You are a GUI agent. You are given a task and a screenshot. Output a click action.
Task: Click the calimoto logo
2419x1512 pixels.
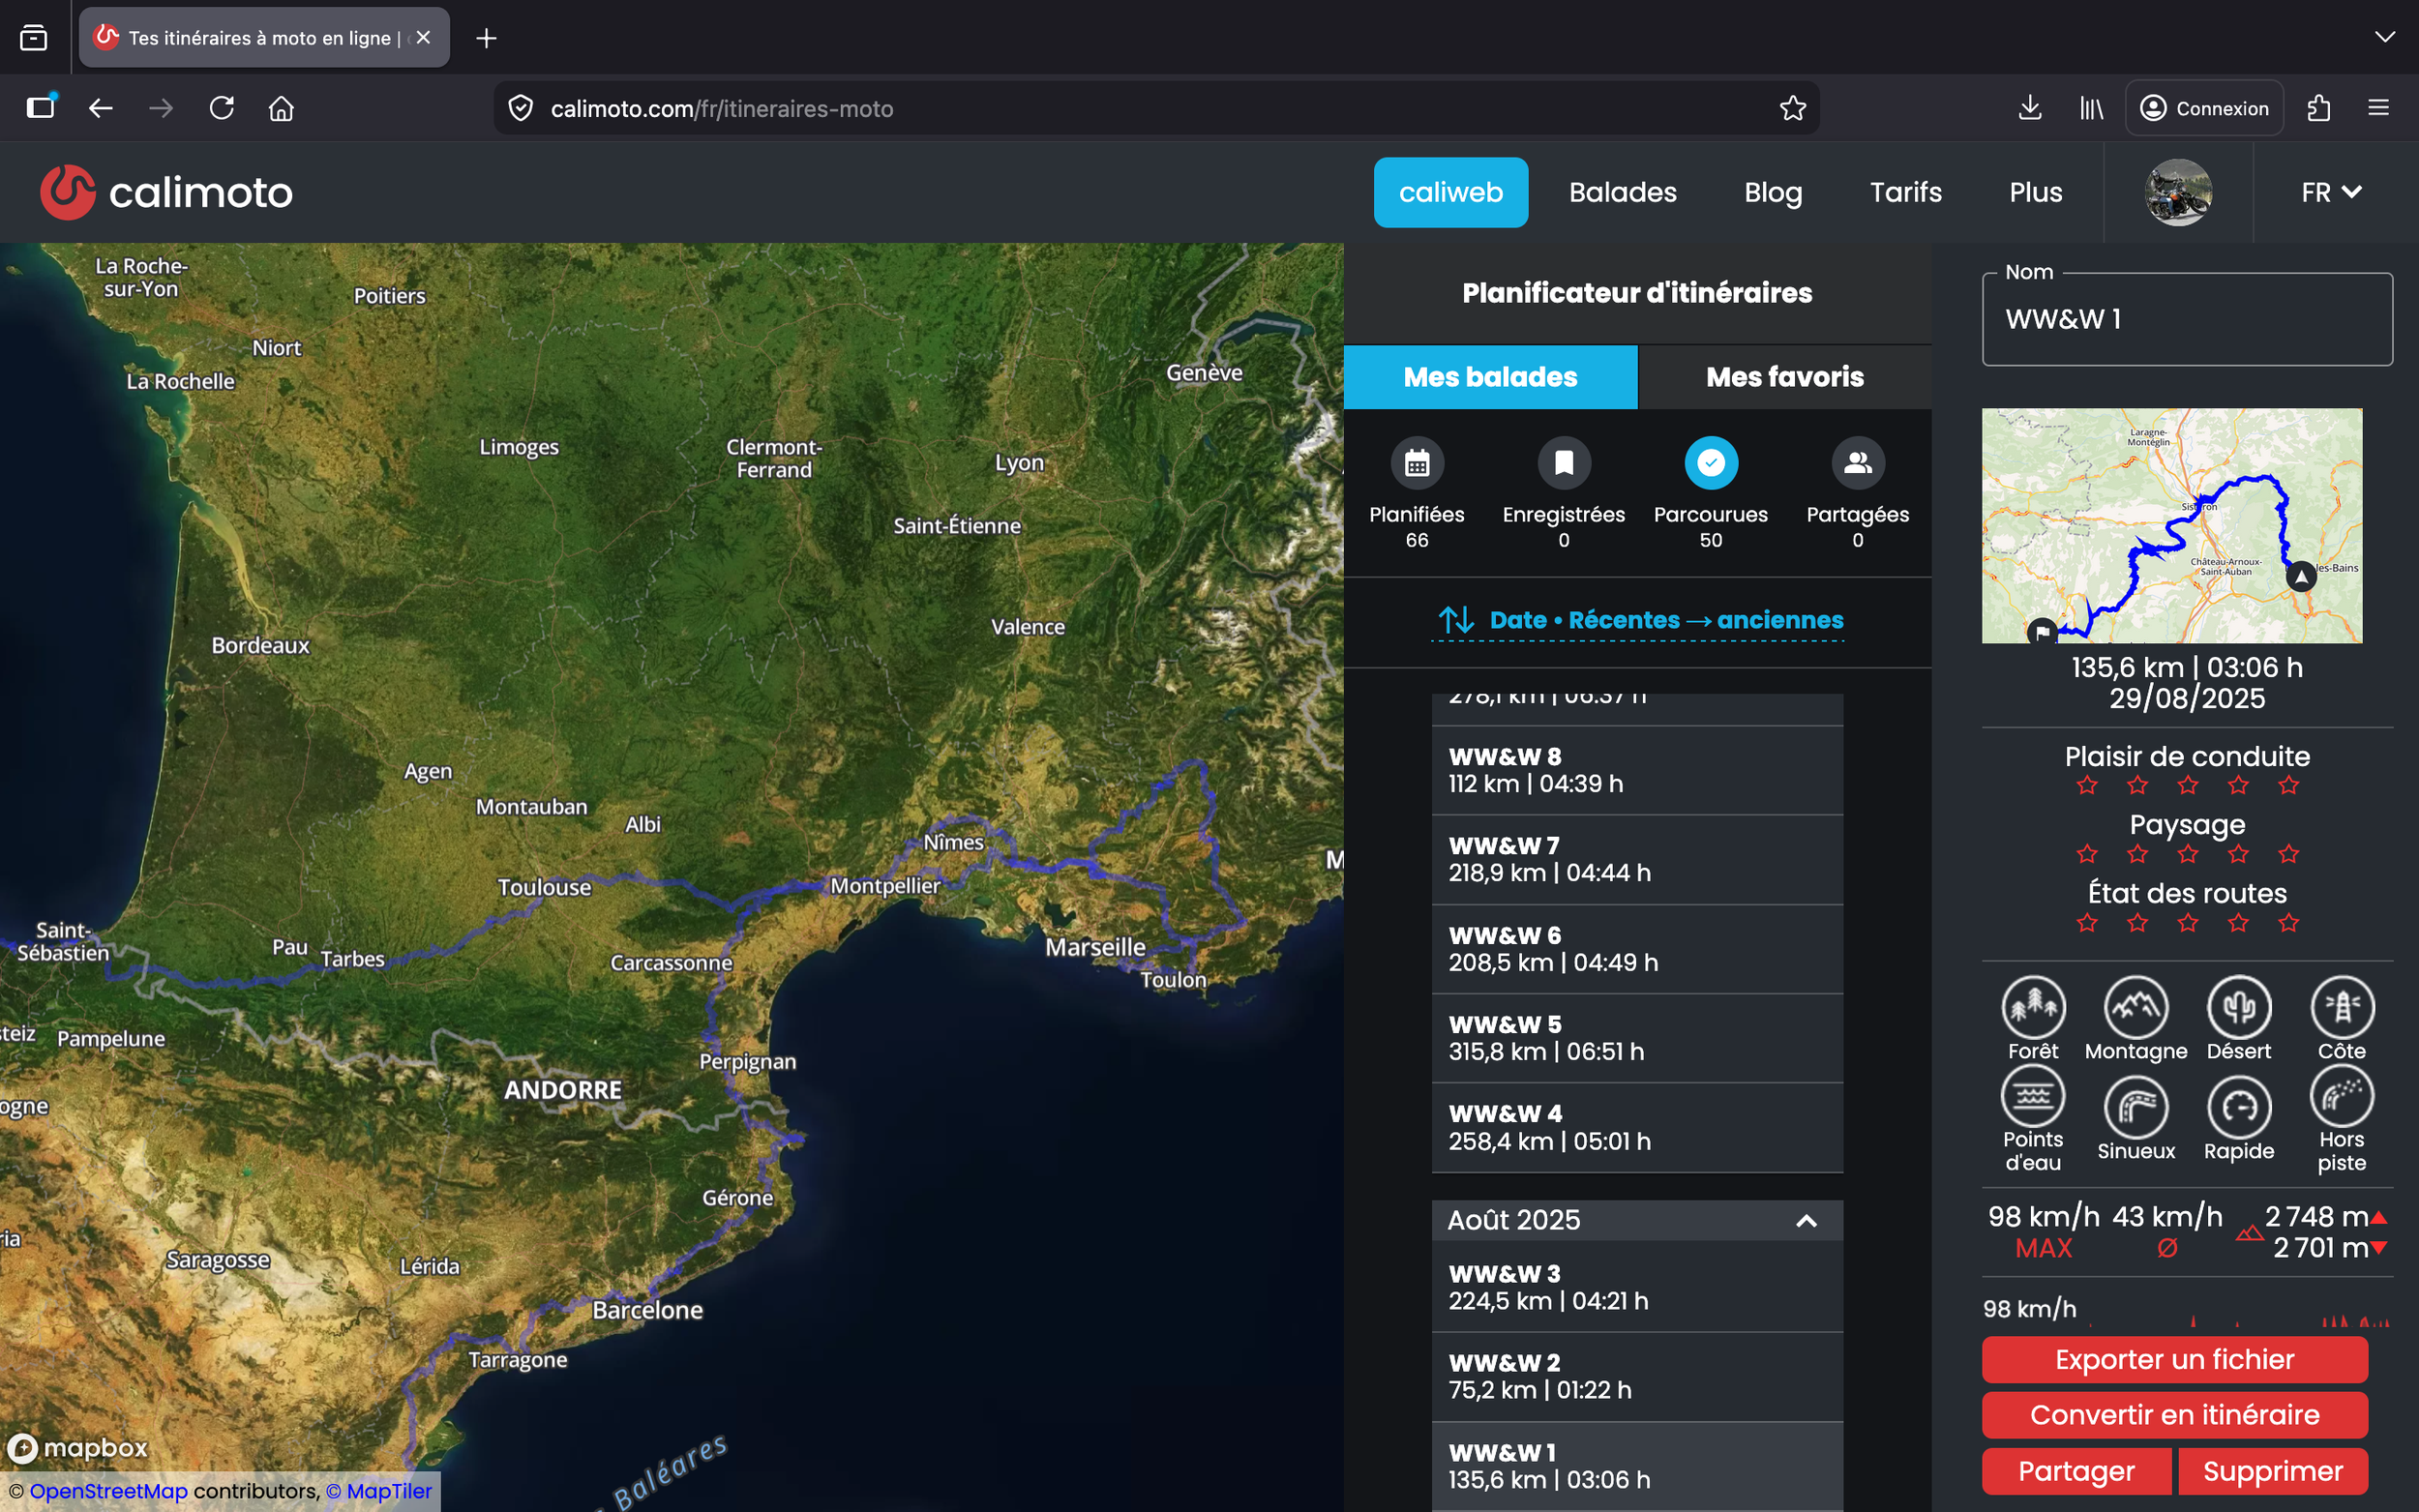(x=166, y=192)
